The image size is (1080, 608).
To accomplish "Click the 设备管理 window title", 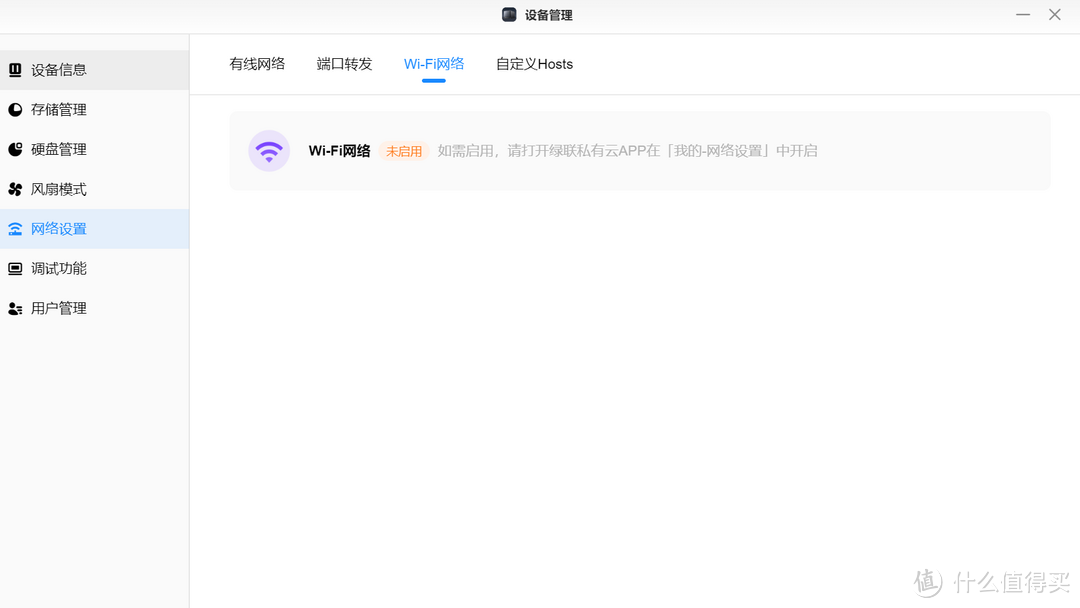I will (x=548, y=15).
